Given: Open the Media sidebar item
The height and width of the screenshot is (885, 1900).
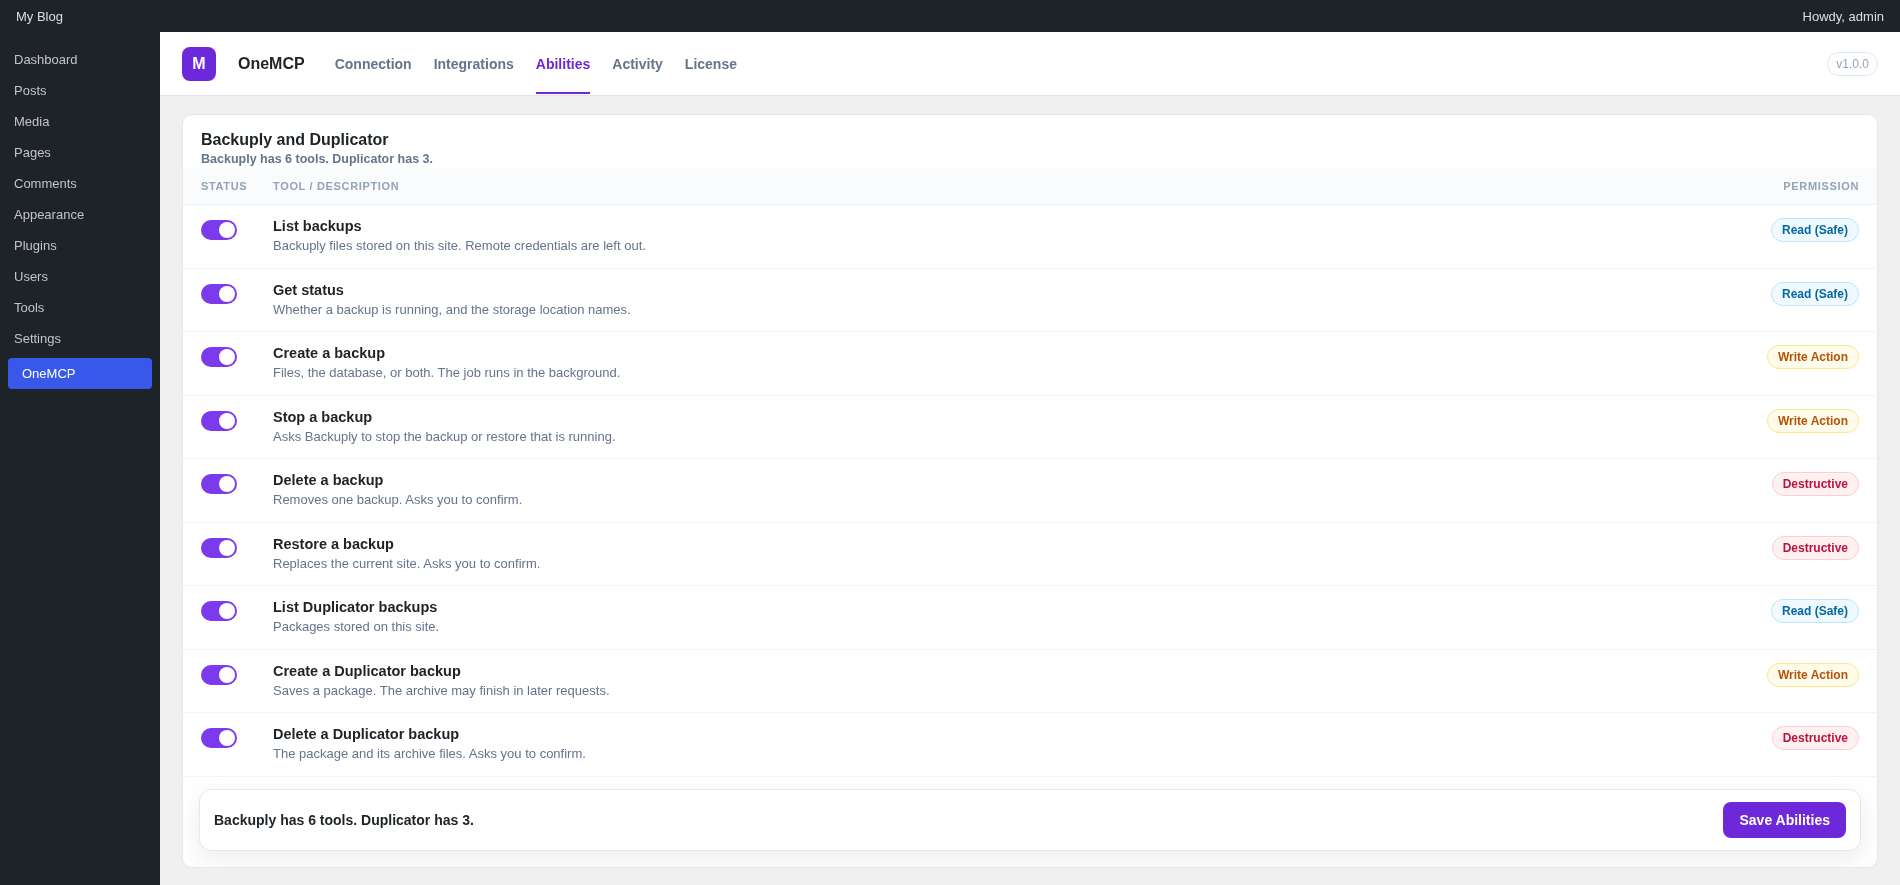Looking at the screenshot, I should (80, 122).
